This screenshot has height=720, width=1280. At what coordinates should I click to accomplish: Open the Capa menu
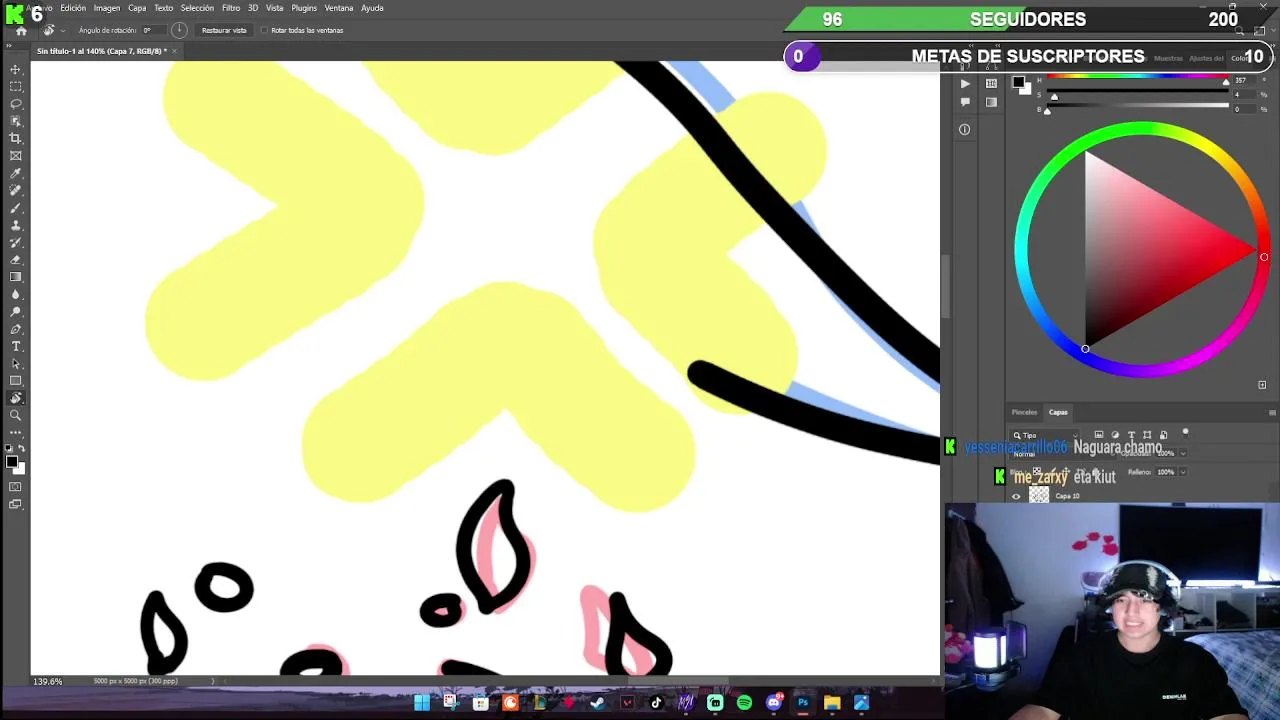(x=137, y=8)
